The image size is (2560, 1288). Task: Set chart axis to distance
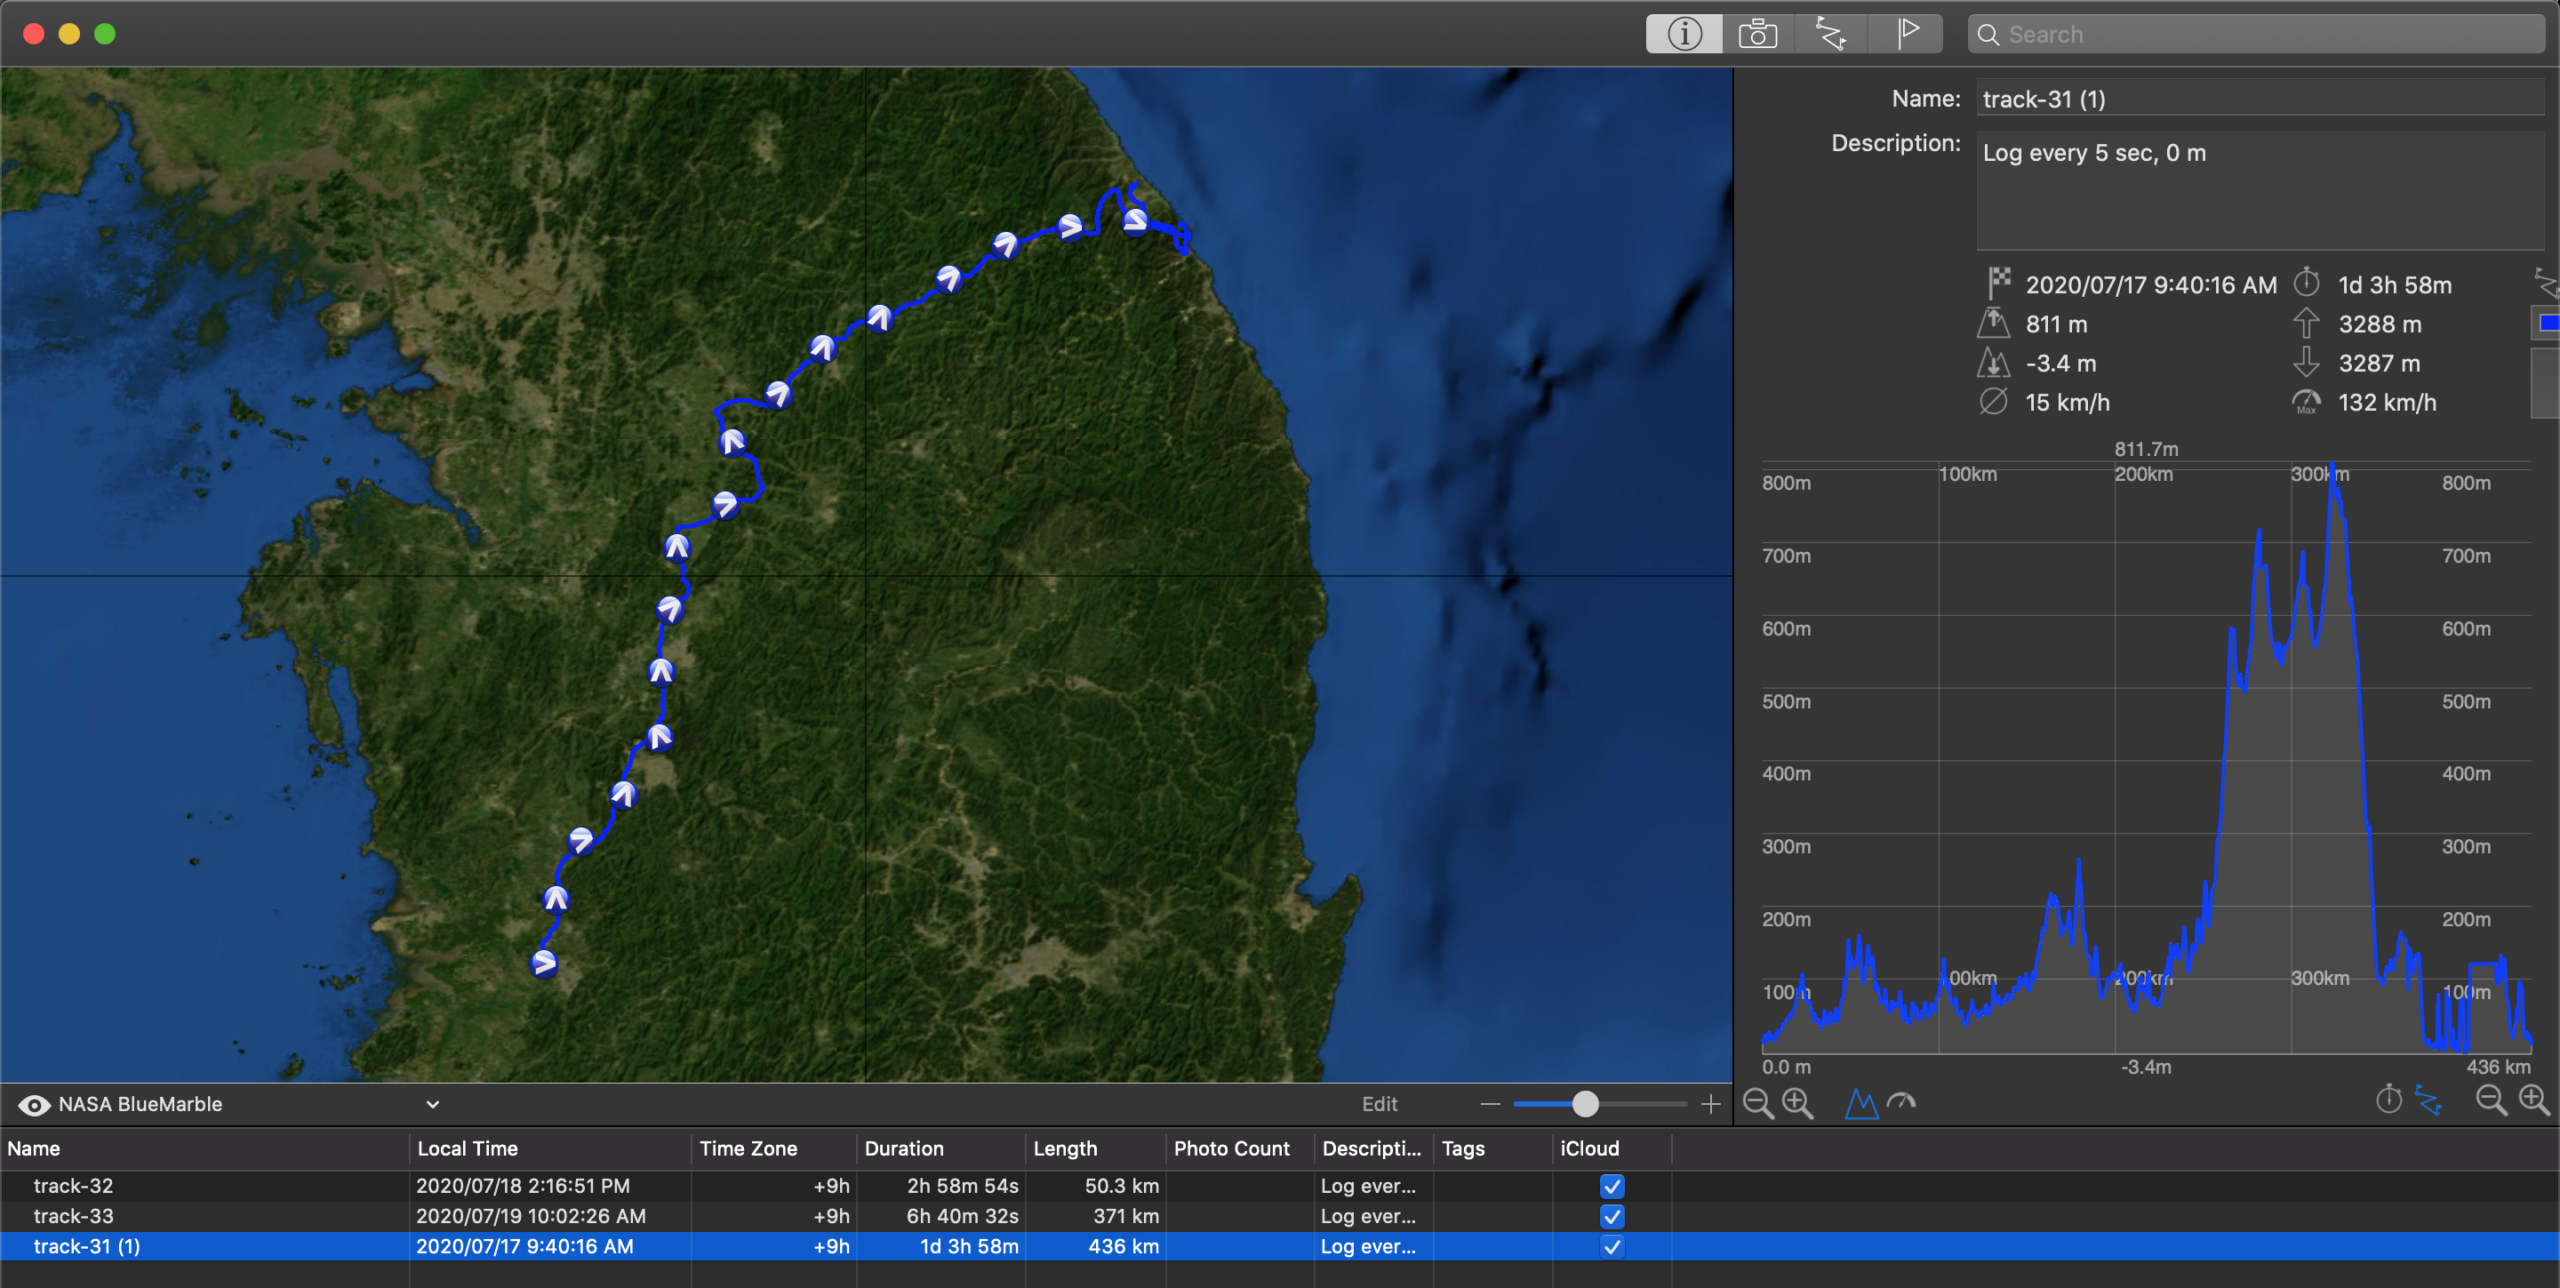tap(2429, 1100)
